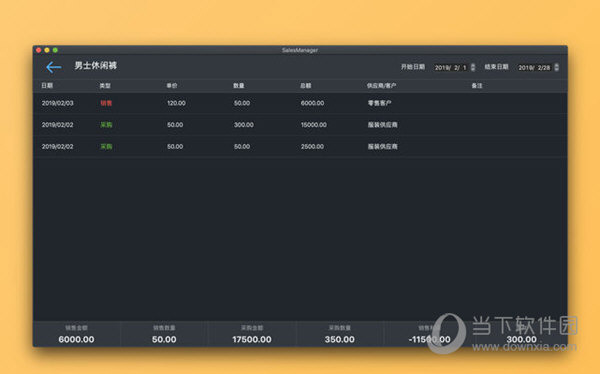This screenshot has width=600, height=374.
Task: Click the 备注 column header
Action: coord(477,86)
